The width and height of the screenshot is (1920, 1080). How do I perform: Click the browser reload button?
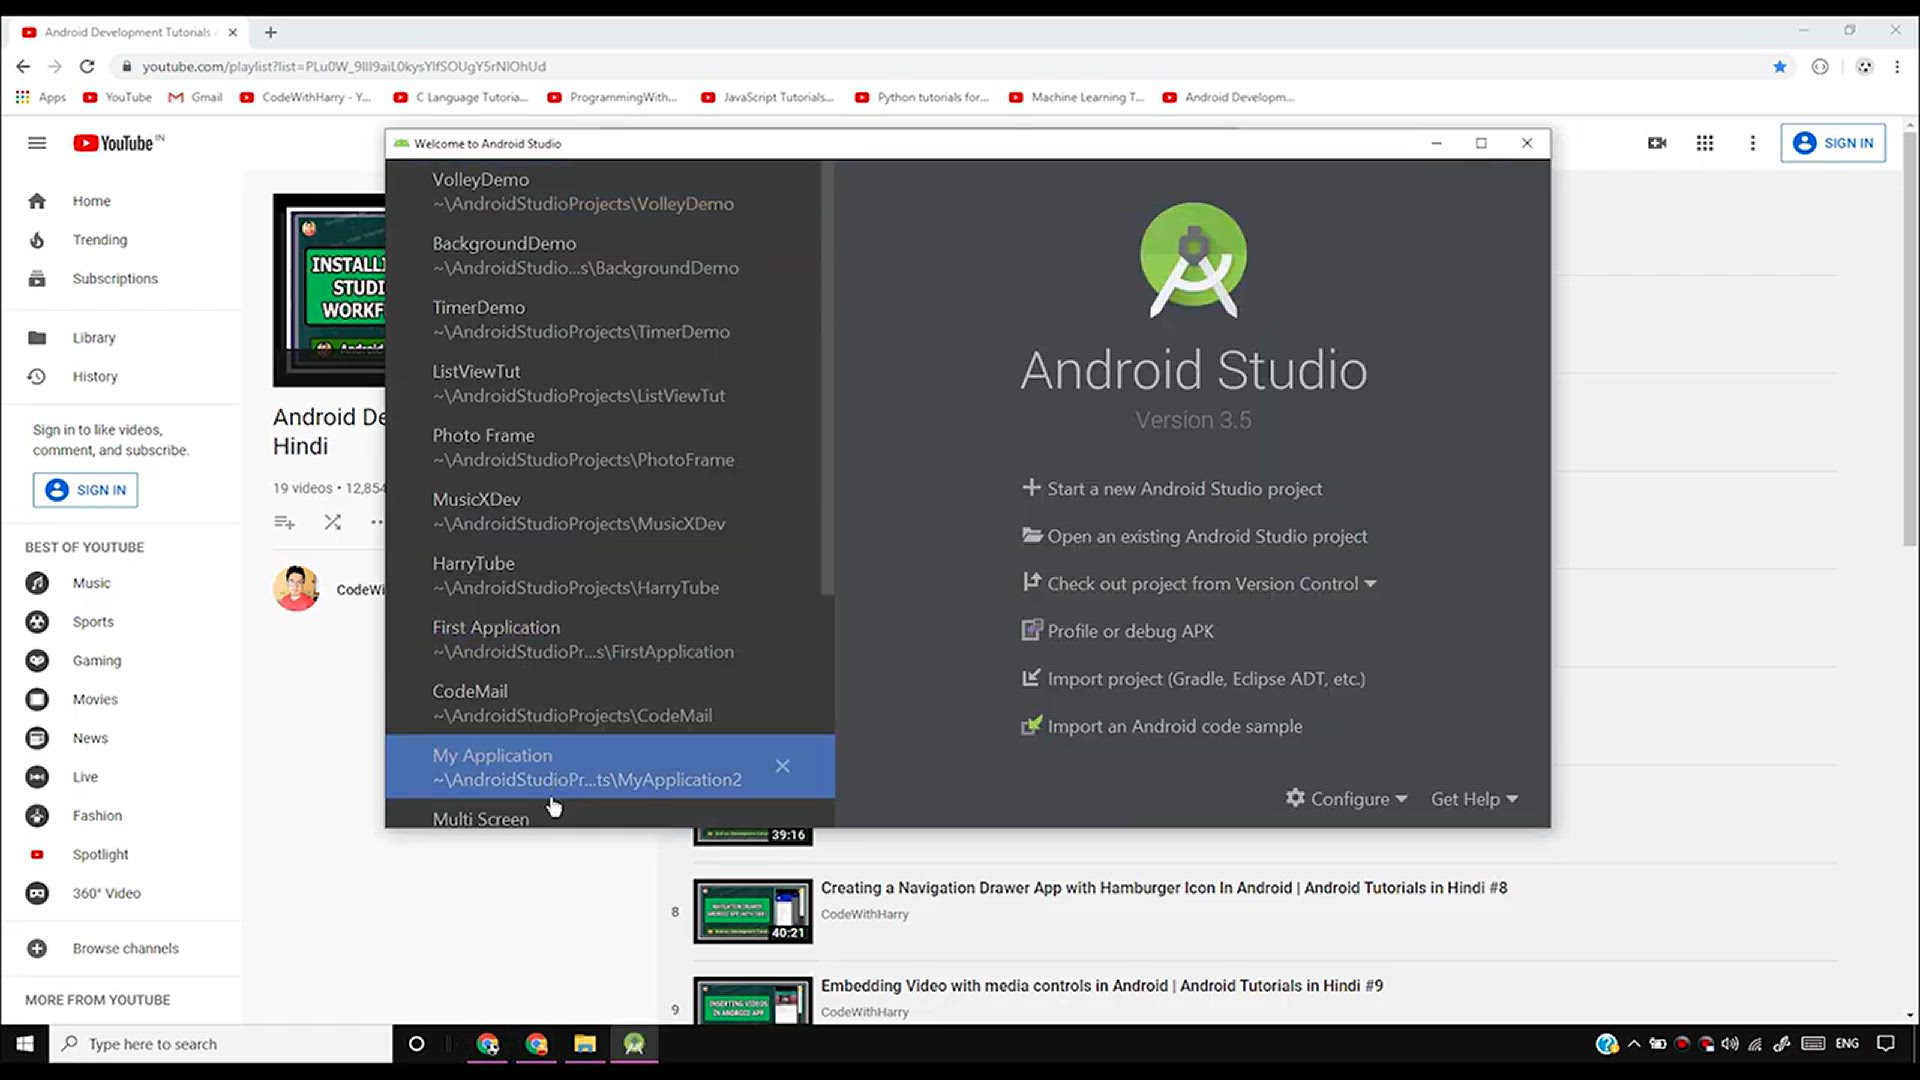click(87, 66)
